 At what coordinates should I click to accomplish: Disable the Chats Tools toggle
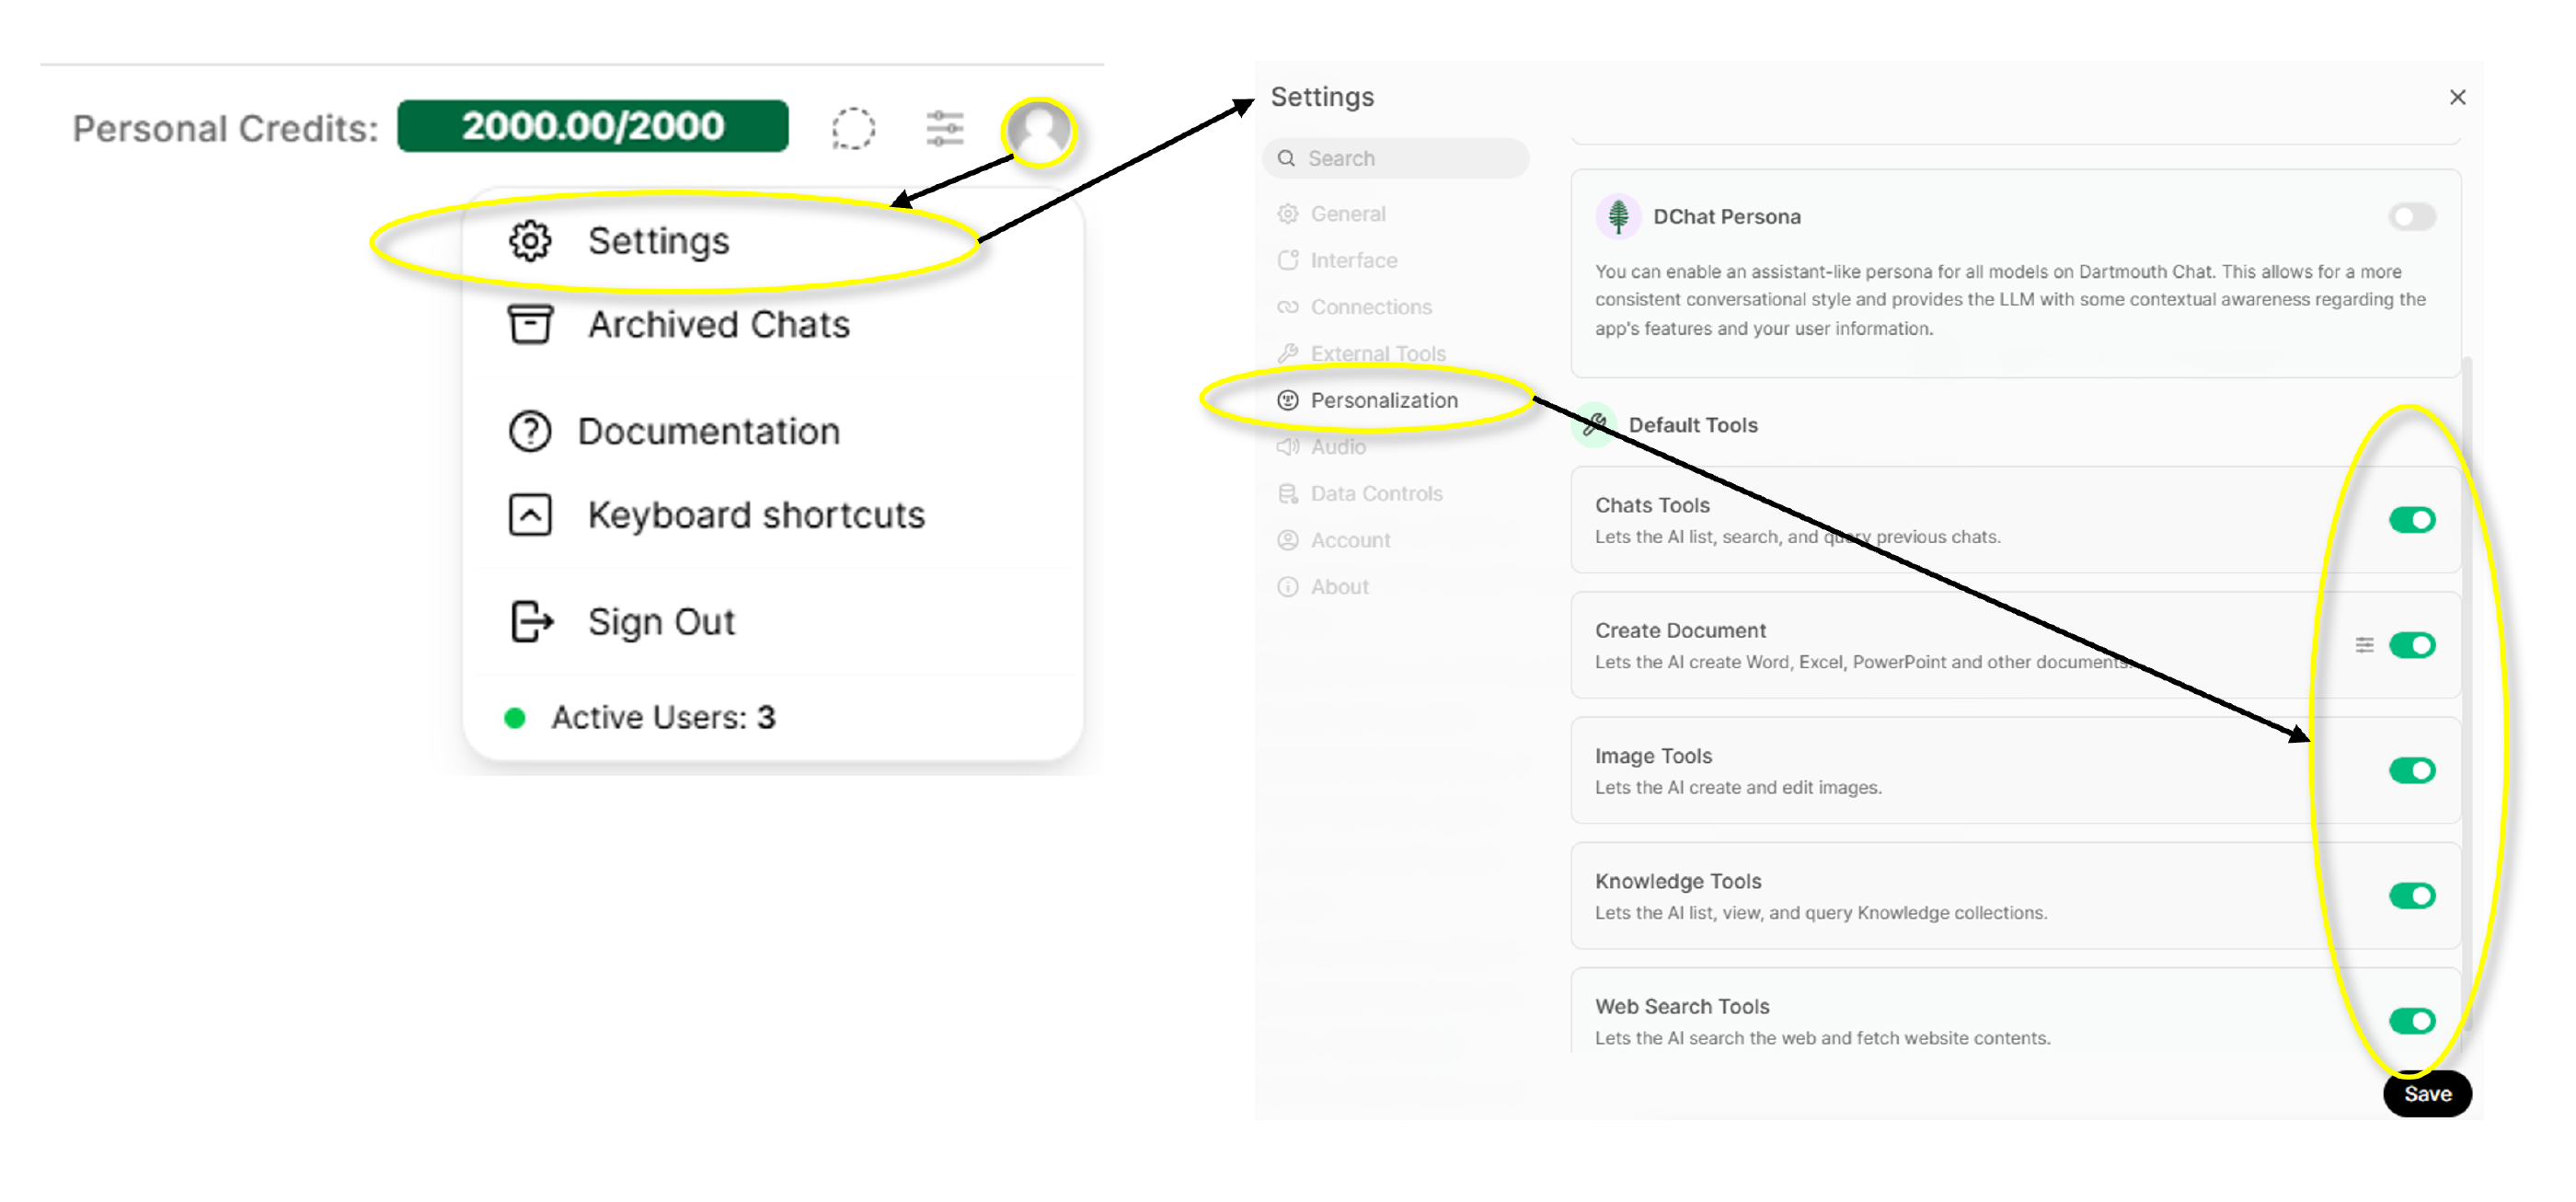(x=2412, y=520)
